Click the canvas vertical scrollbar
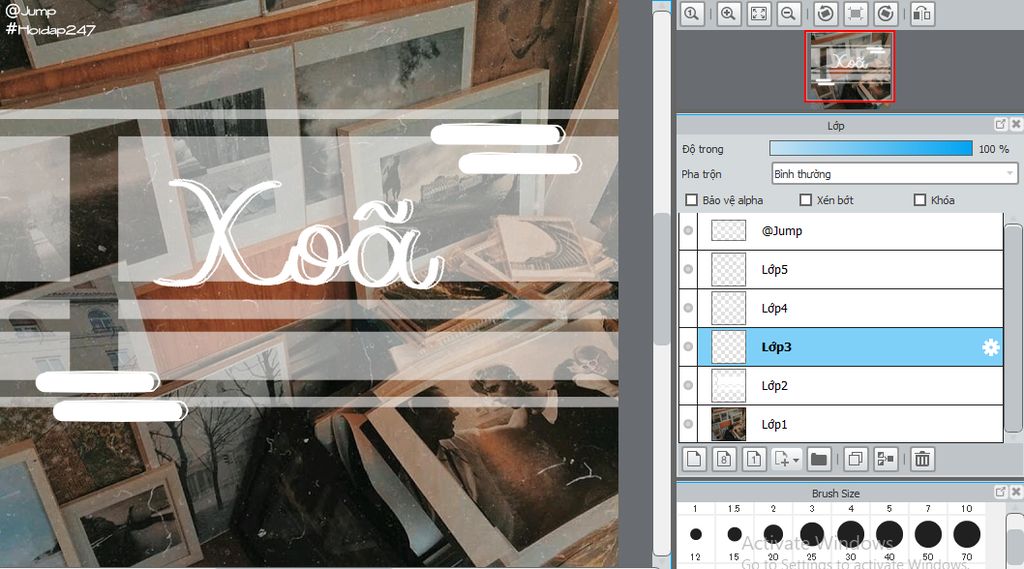The height and width of the screenshot is (569, 1024). 662,278
